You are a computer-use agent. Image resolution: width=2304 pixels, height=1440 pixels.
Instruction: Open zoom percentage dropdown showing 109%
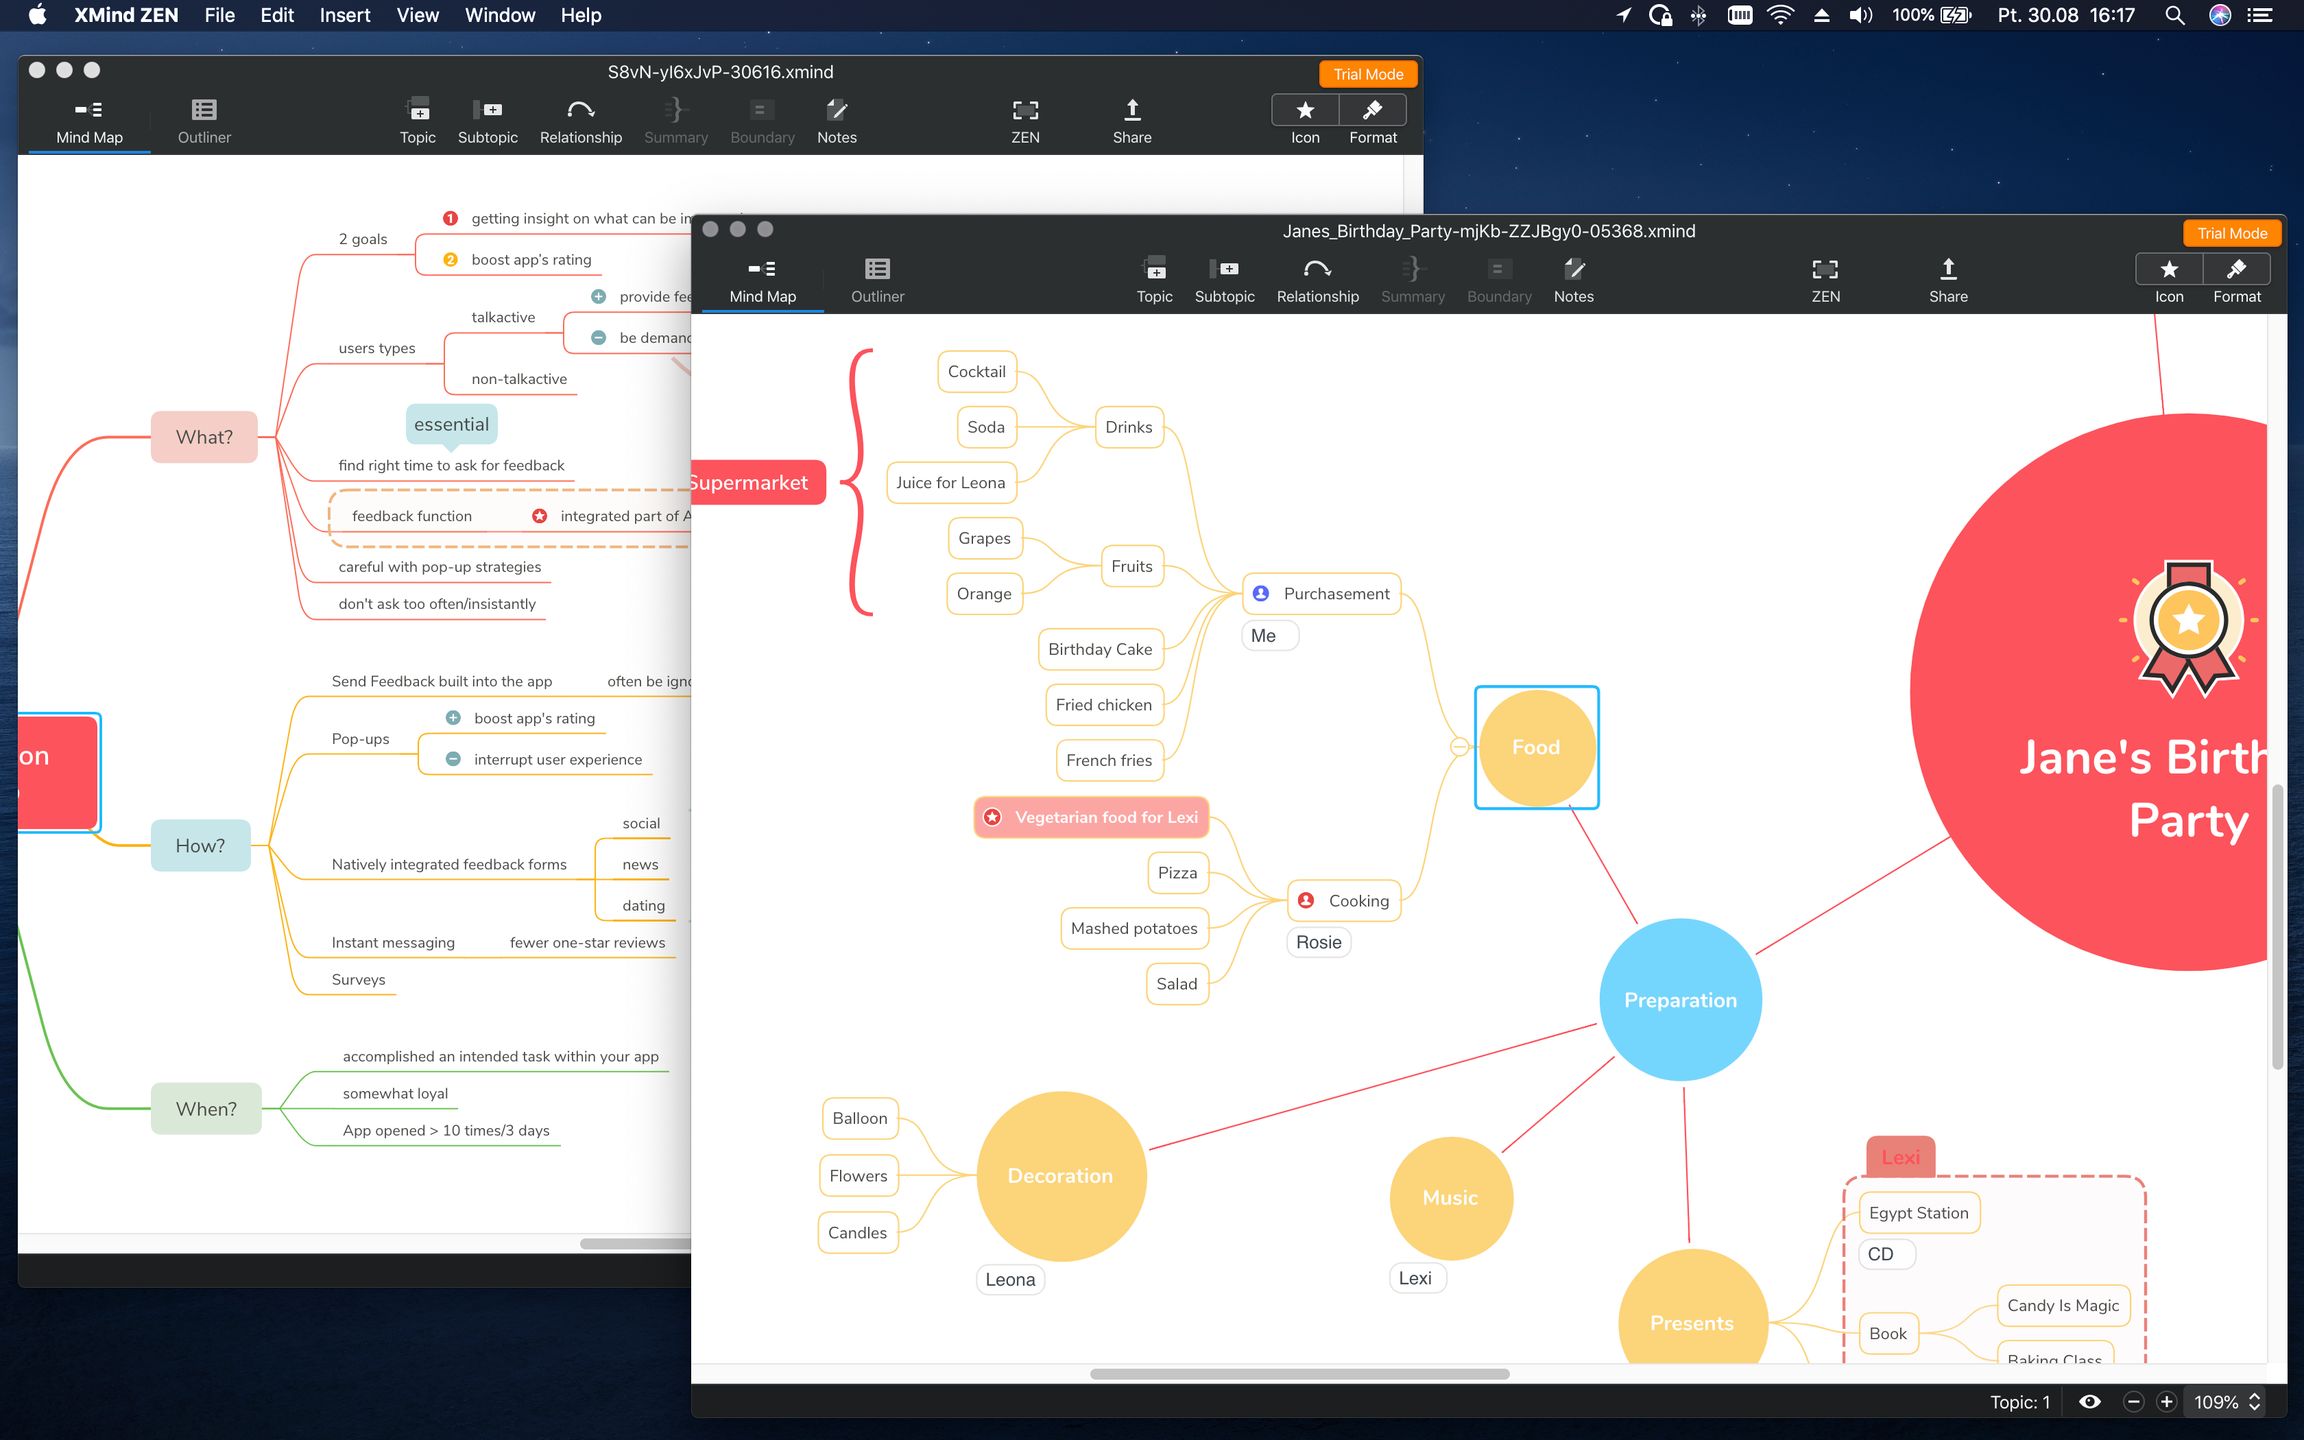(x=2227, y=1402)
